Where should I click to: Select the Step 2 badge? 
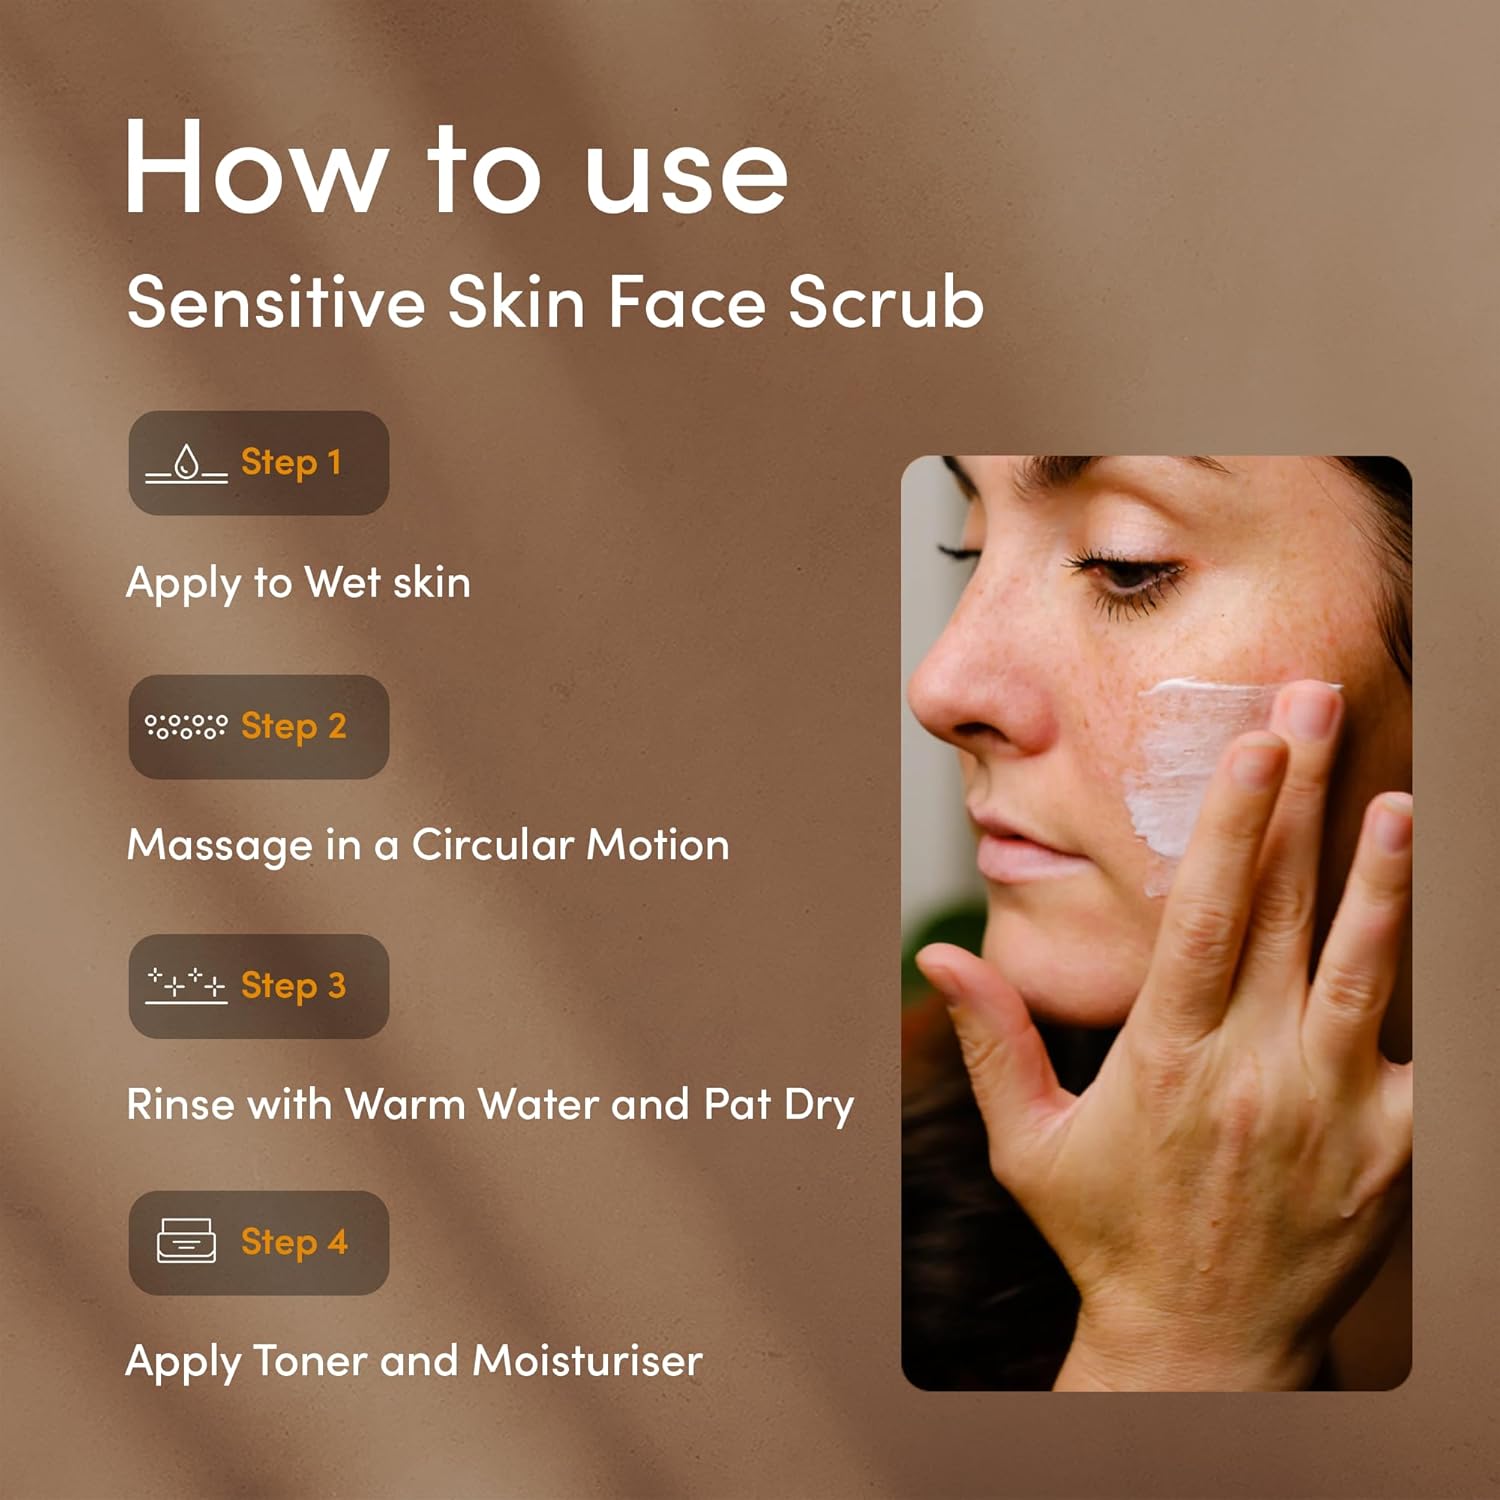[259, 727]
